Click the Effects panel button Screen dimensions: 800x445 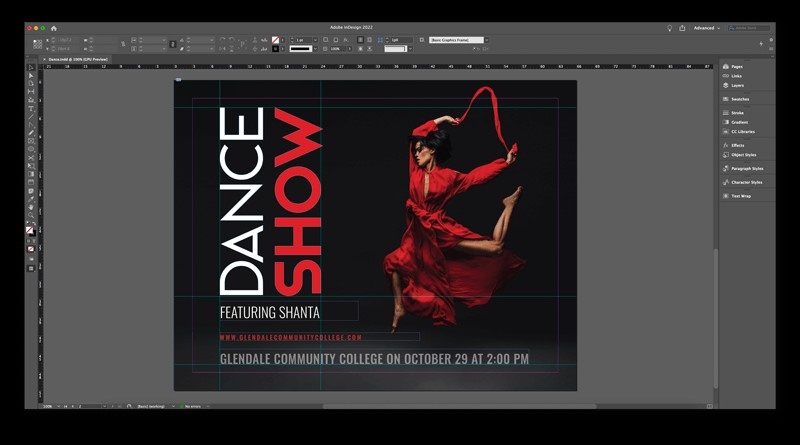[x=737, y=145]
